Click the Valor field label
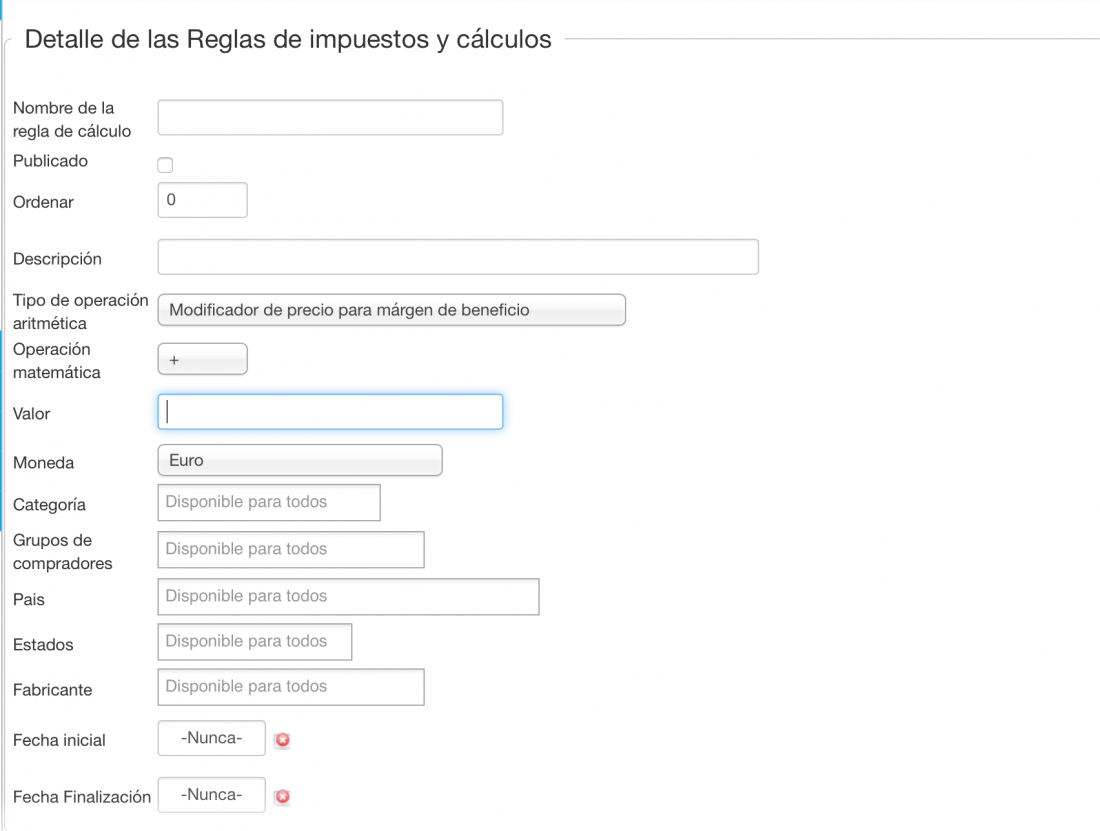The width and height of the screenshot is (1100, 831). click(32, 414)
